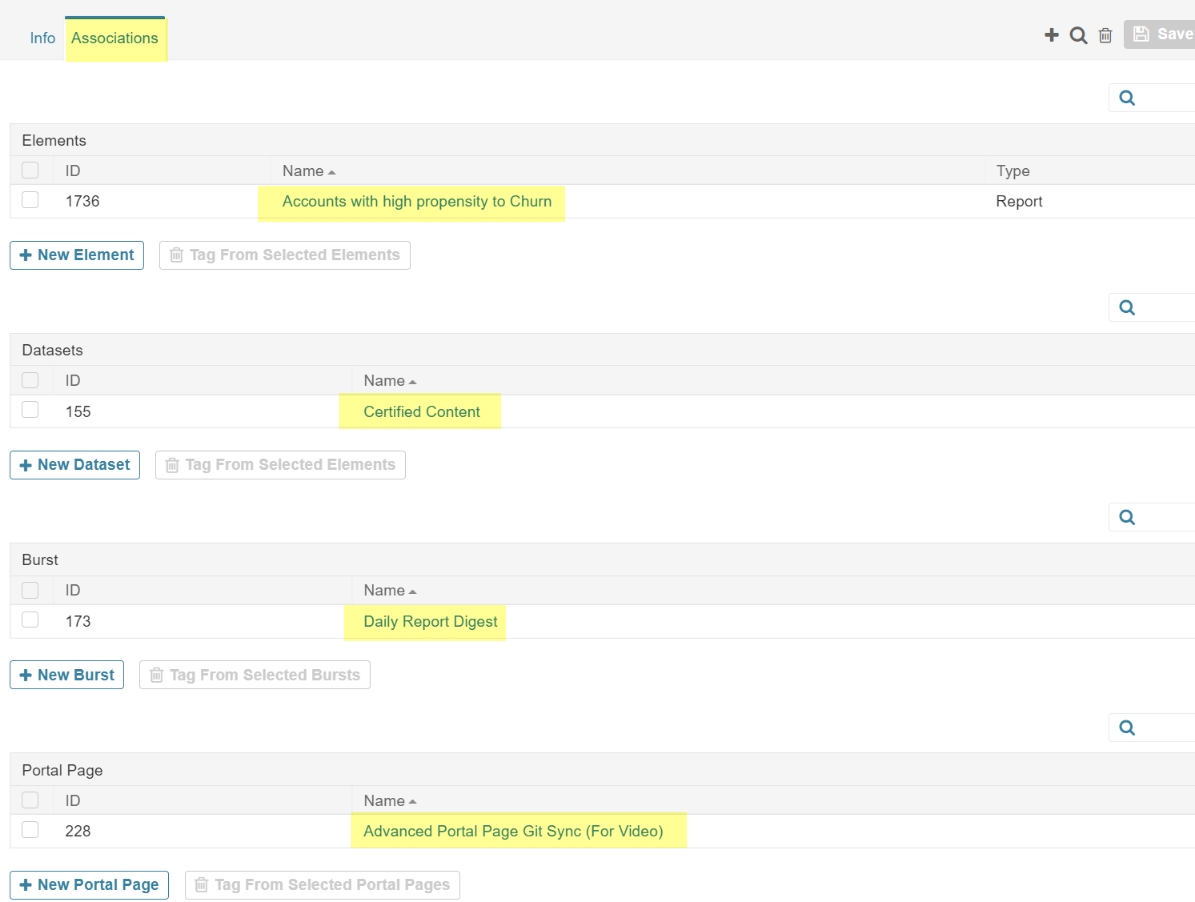Open search for the Burst section
This screenshot has width=1195, height=902.
[1126, 517]
